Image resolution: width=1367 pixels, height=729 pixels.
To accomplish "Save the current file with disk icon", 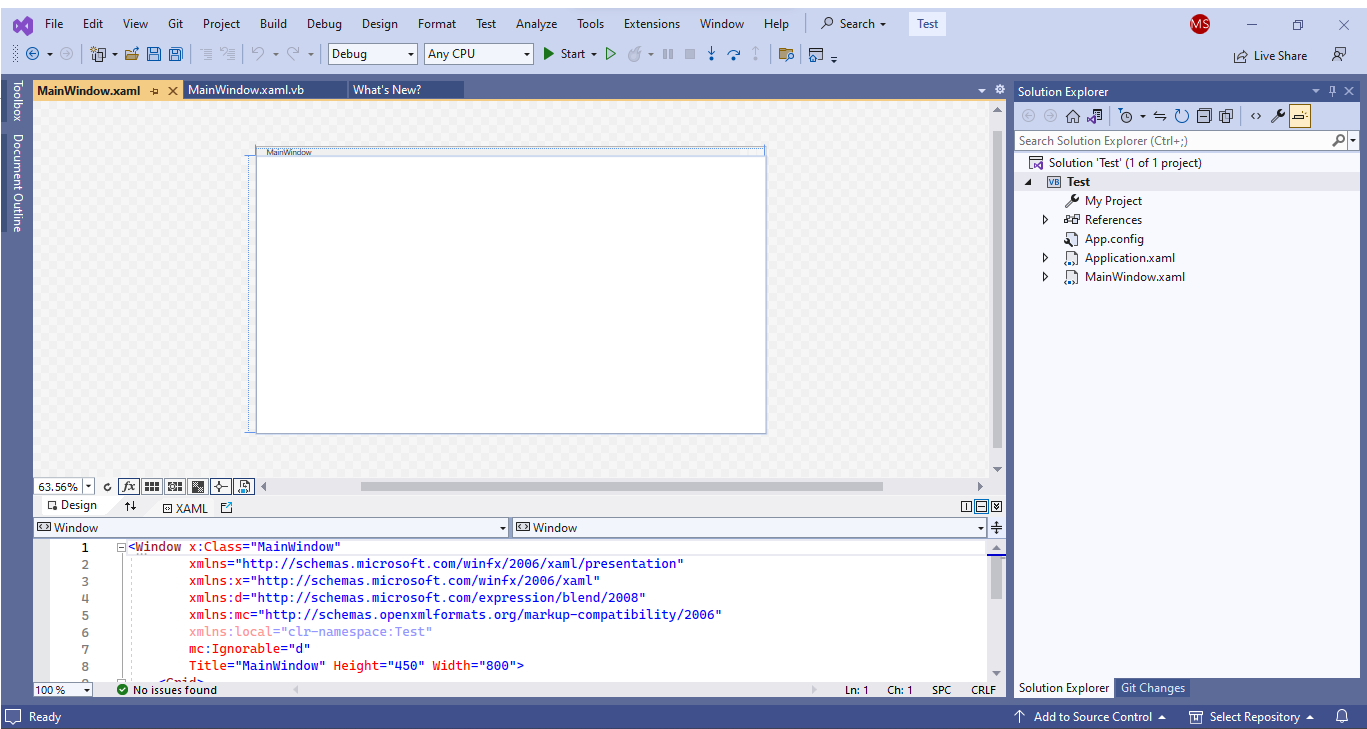I will point(154,54).
